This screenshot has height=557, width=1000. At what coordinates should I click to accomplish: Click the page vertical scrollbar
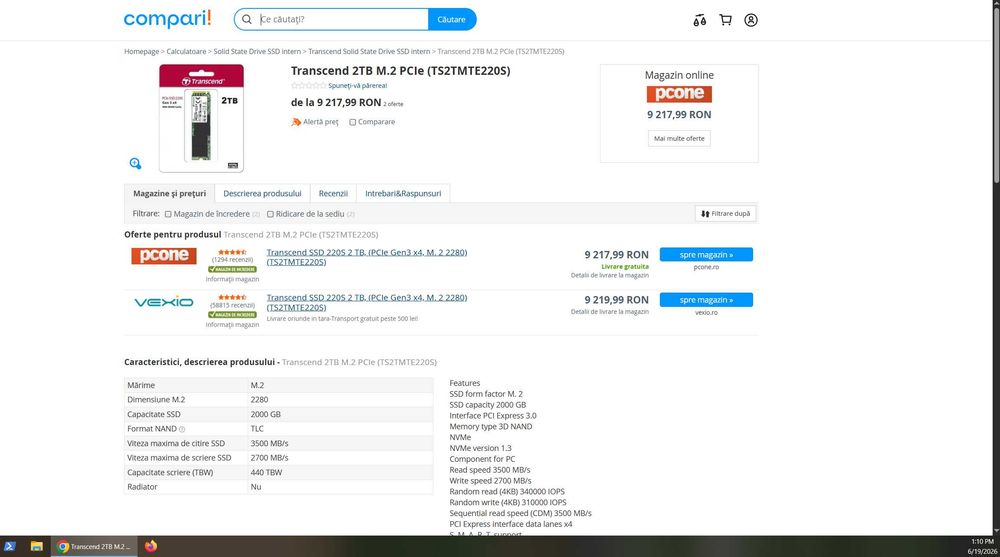point(995,96)
